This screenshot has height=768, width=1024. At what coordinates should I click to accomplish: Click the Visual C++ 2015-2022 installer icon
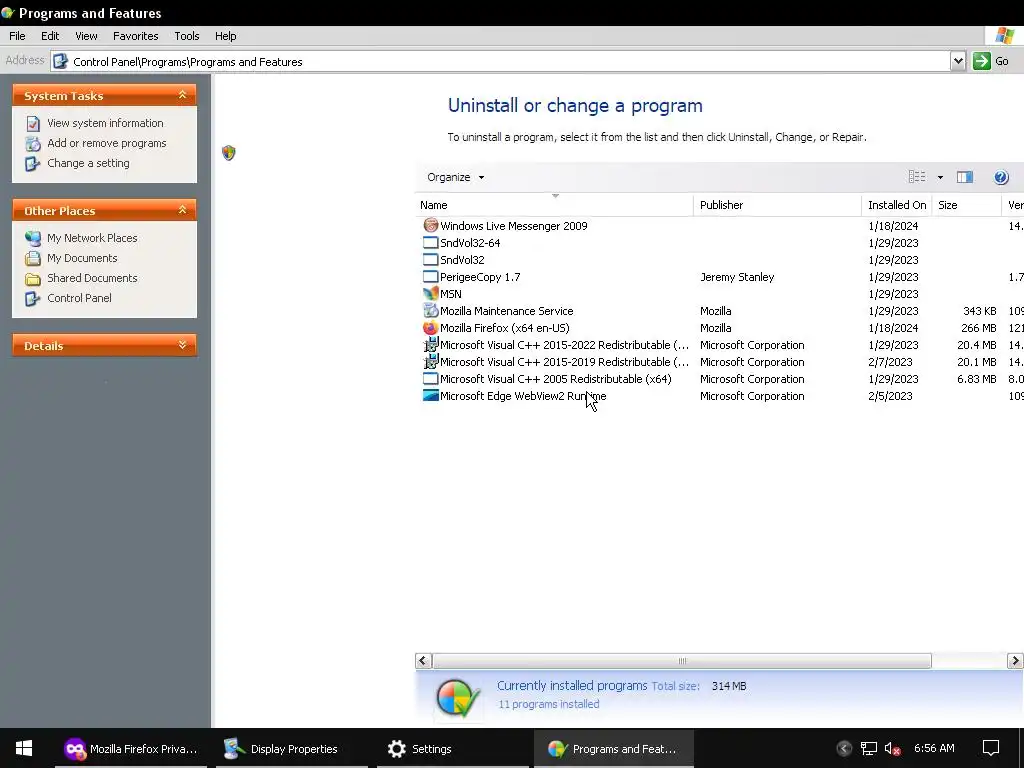430,344
